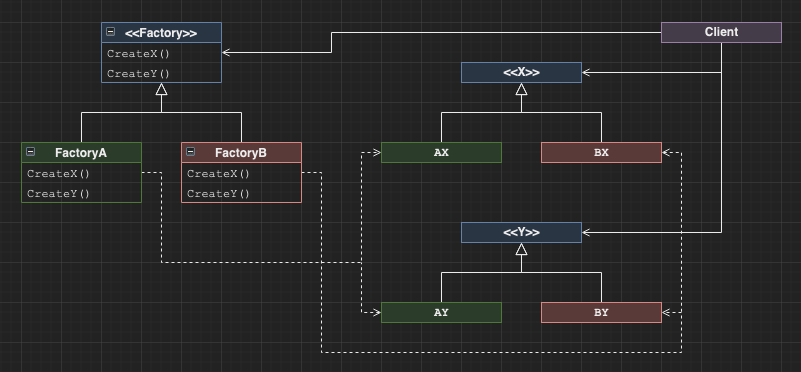The height and width of the screenshot is (372, 801).
Task: Select CreateX() method in FactoryA
Action: point(81,173)
